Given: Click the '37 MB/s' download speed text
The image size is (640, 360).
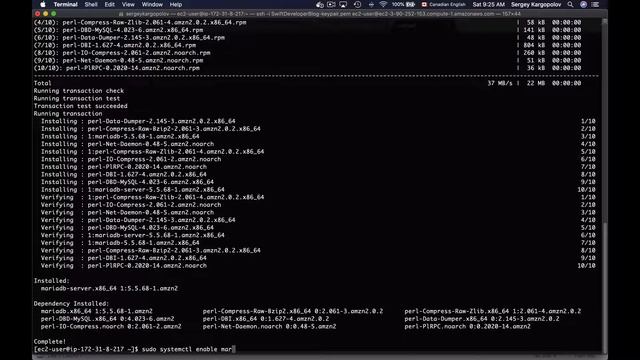Looking at the screenshot, I should click(x=500, y=83).
